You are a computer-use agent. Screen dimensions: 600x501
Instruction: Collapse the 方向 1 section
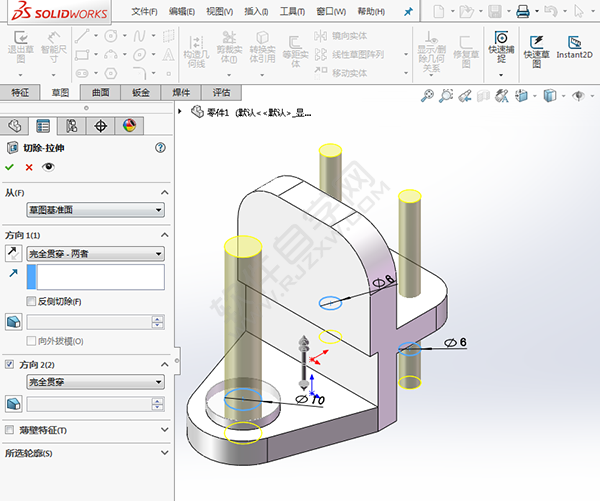[165, 235]
